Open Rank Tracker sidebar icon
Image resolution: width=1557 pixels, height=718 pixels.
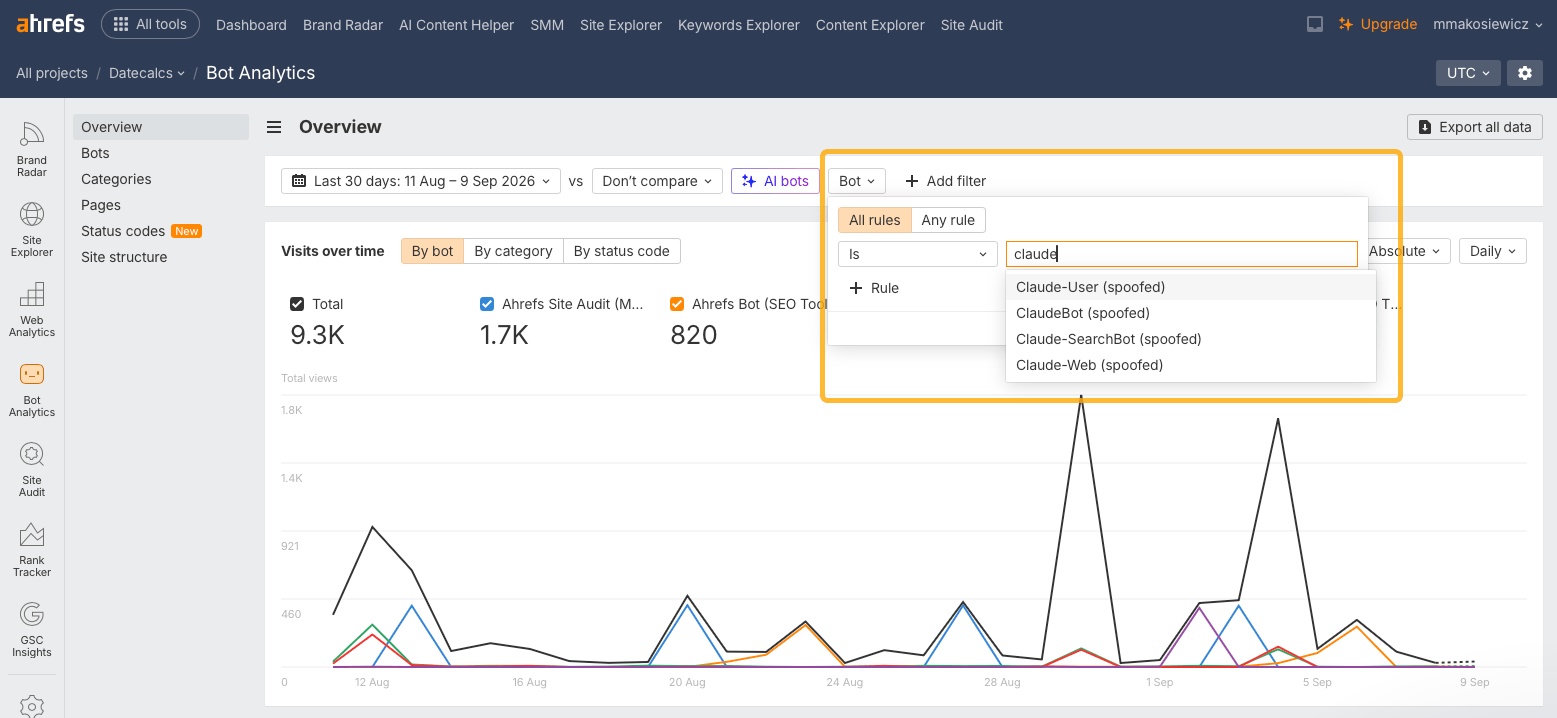coord(32,550)
